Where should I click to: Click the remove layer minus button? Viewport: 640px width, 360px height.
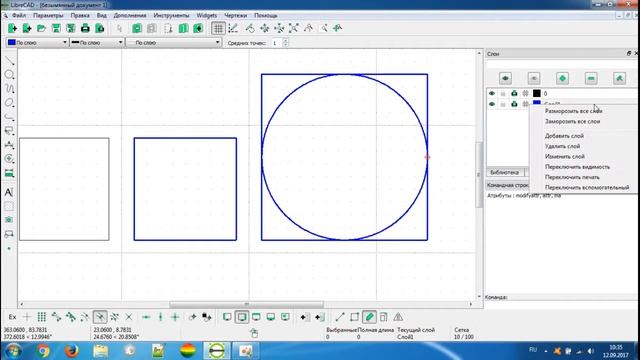(591, 78)
